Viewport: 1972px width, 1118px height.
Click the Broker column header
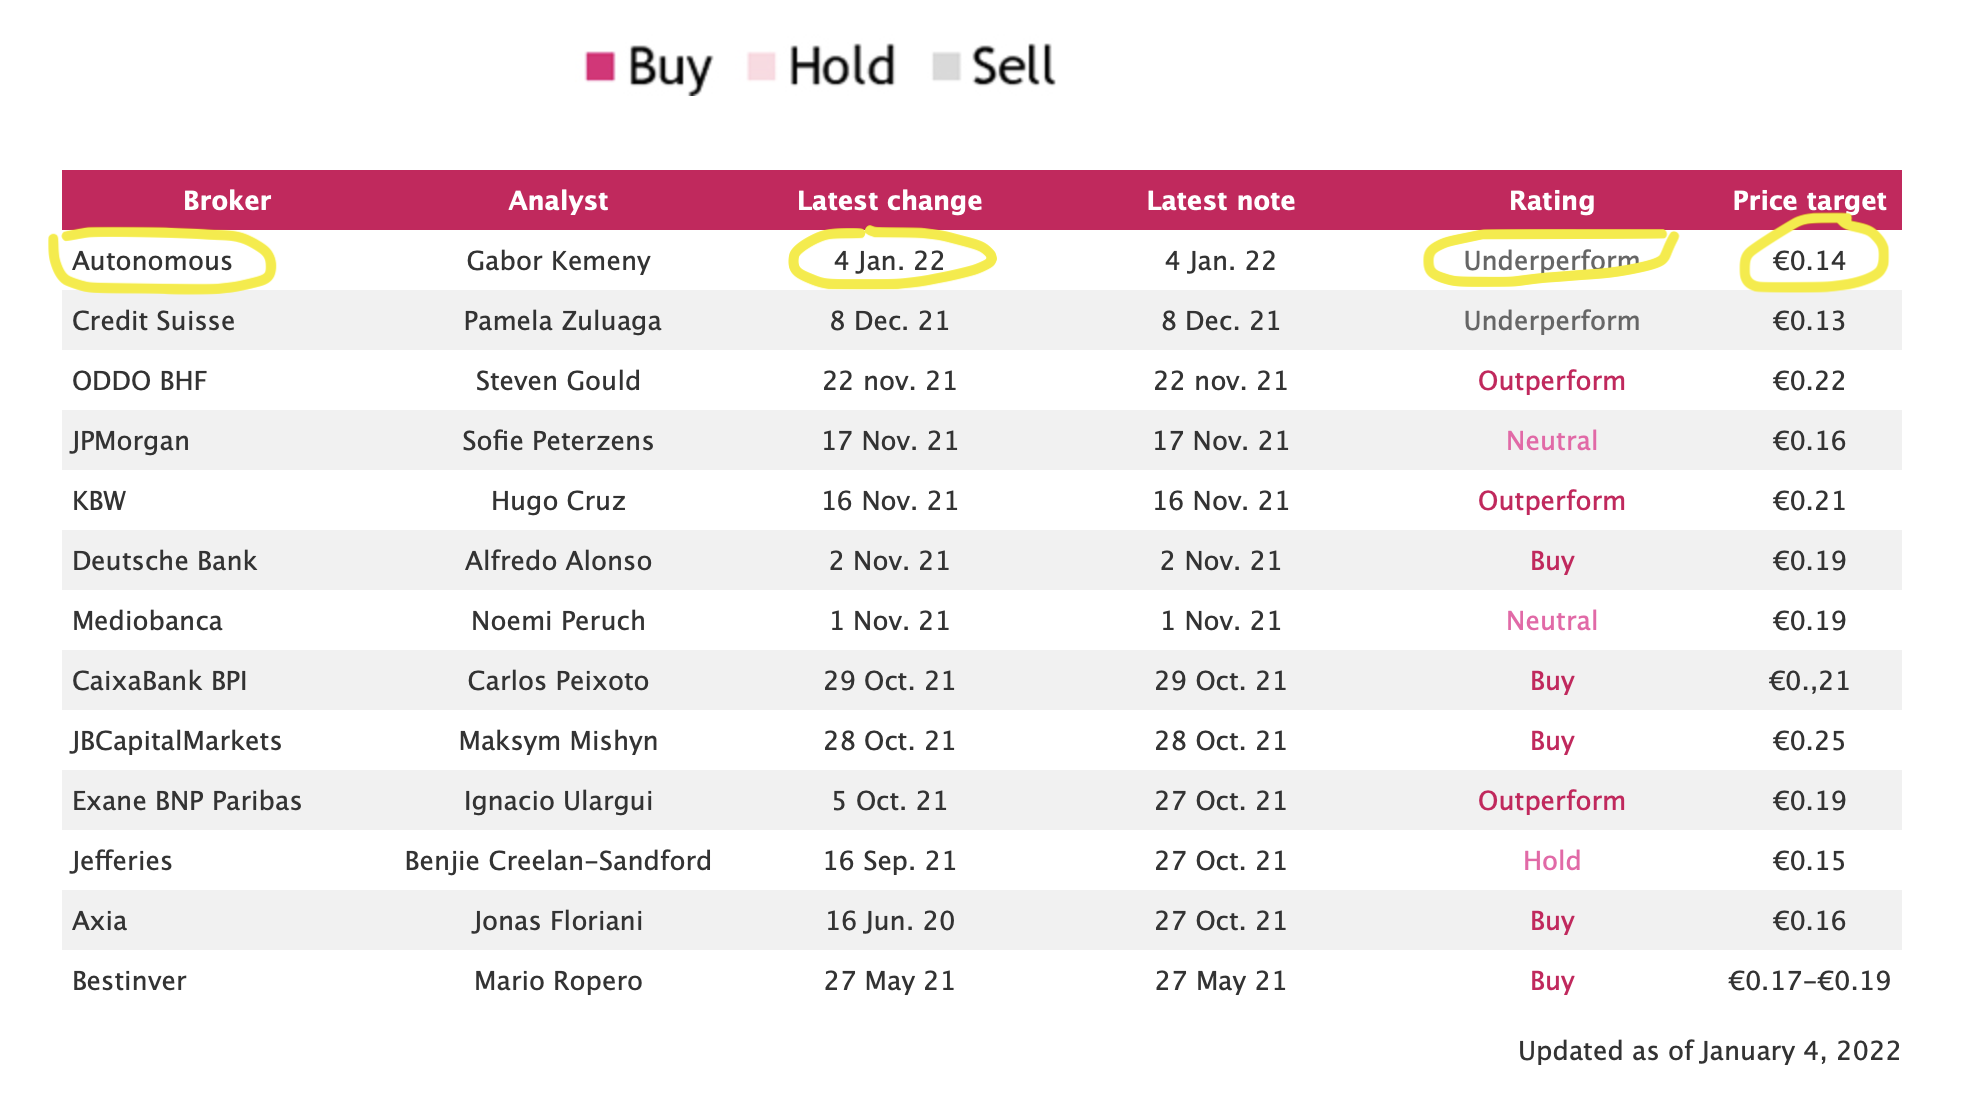[227, 201]
